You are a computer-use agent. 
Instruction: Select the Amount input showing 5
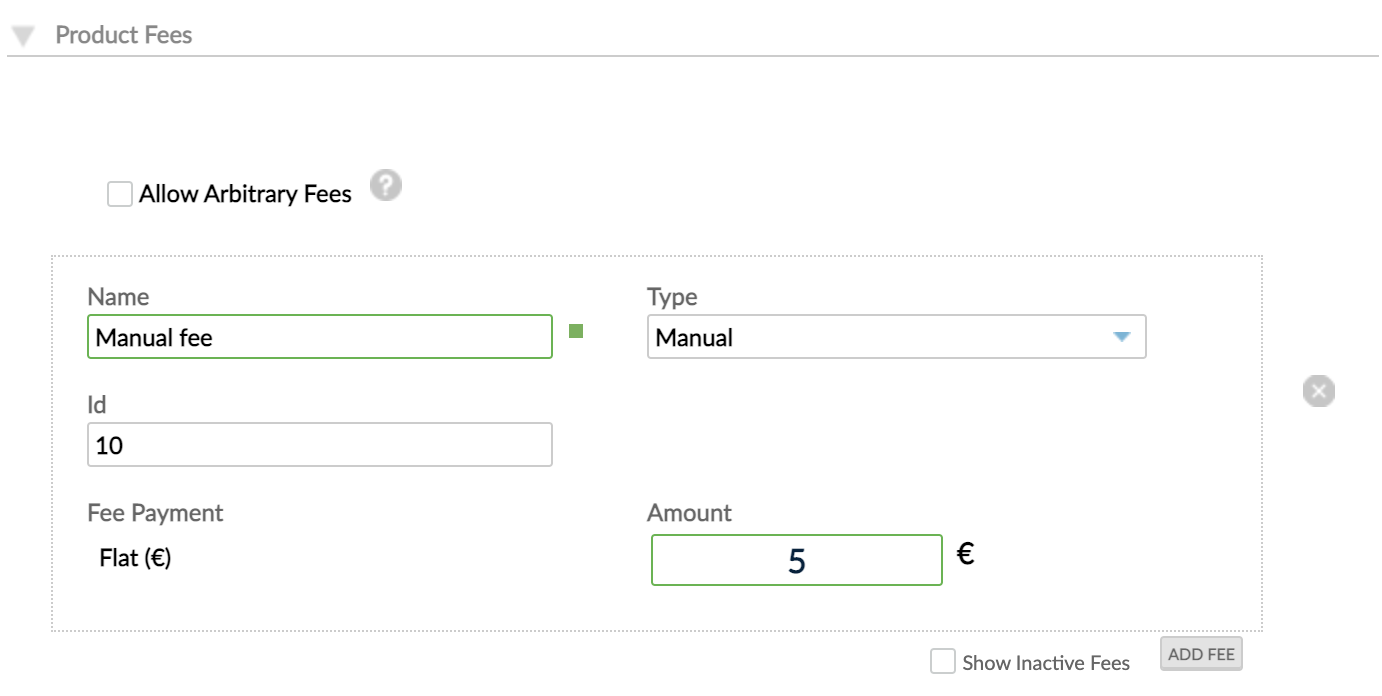click(796, 560)
